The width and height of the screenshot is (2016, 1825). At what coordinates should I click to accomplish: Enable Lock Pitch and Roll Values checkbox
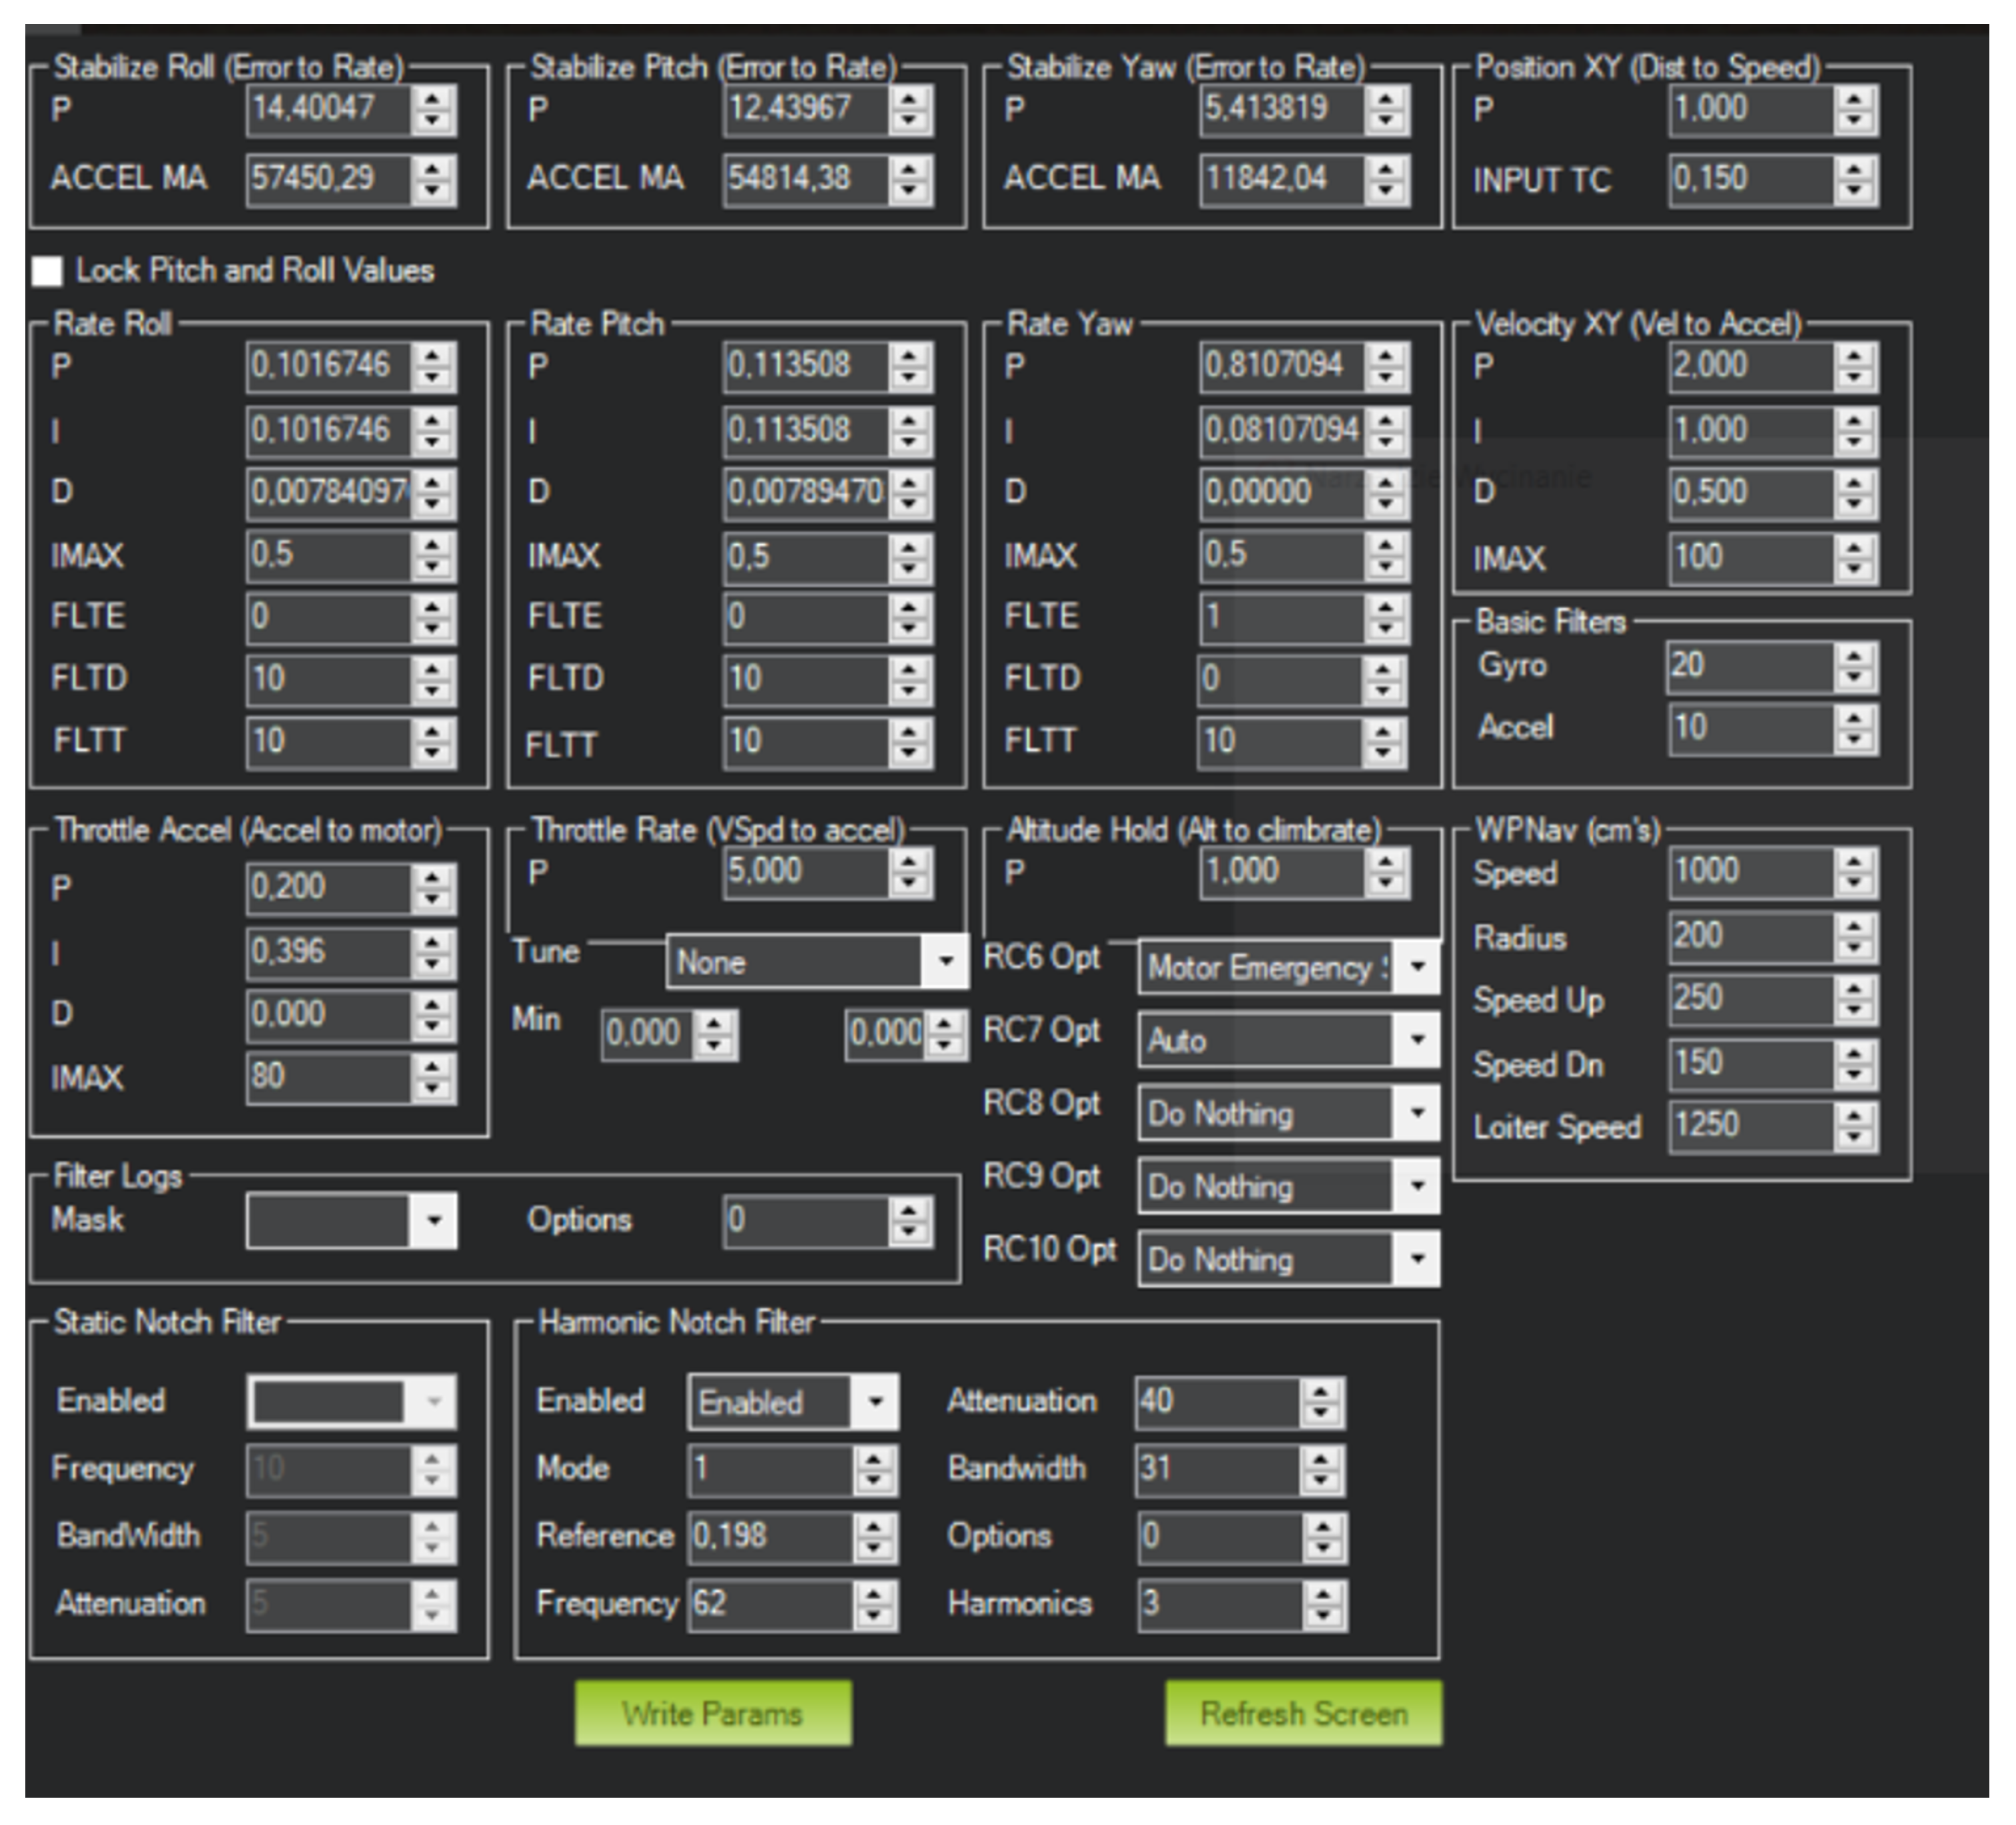(47, 271)
